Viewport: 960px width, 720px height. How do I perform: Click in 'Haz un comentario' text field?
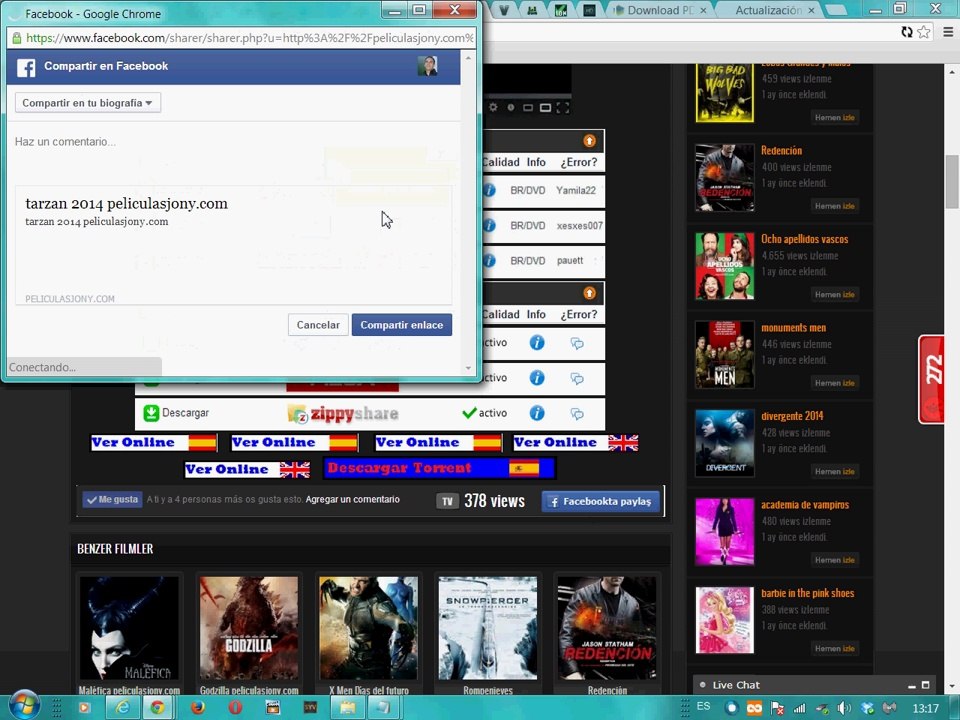(x=234, y=142)
